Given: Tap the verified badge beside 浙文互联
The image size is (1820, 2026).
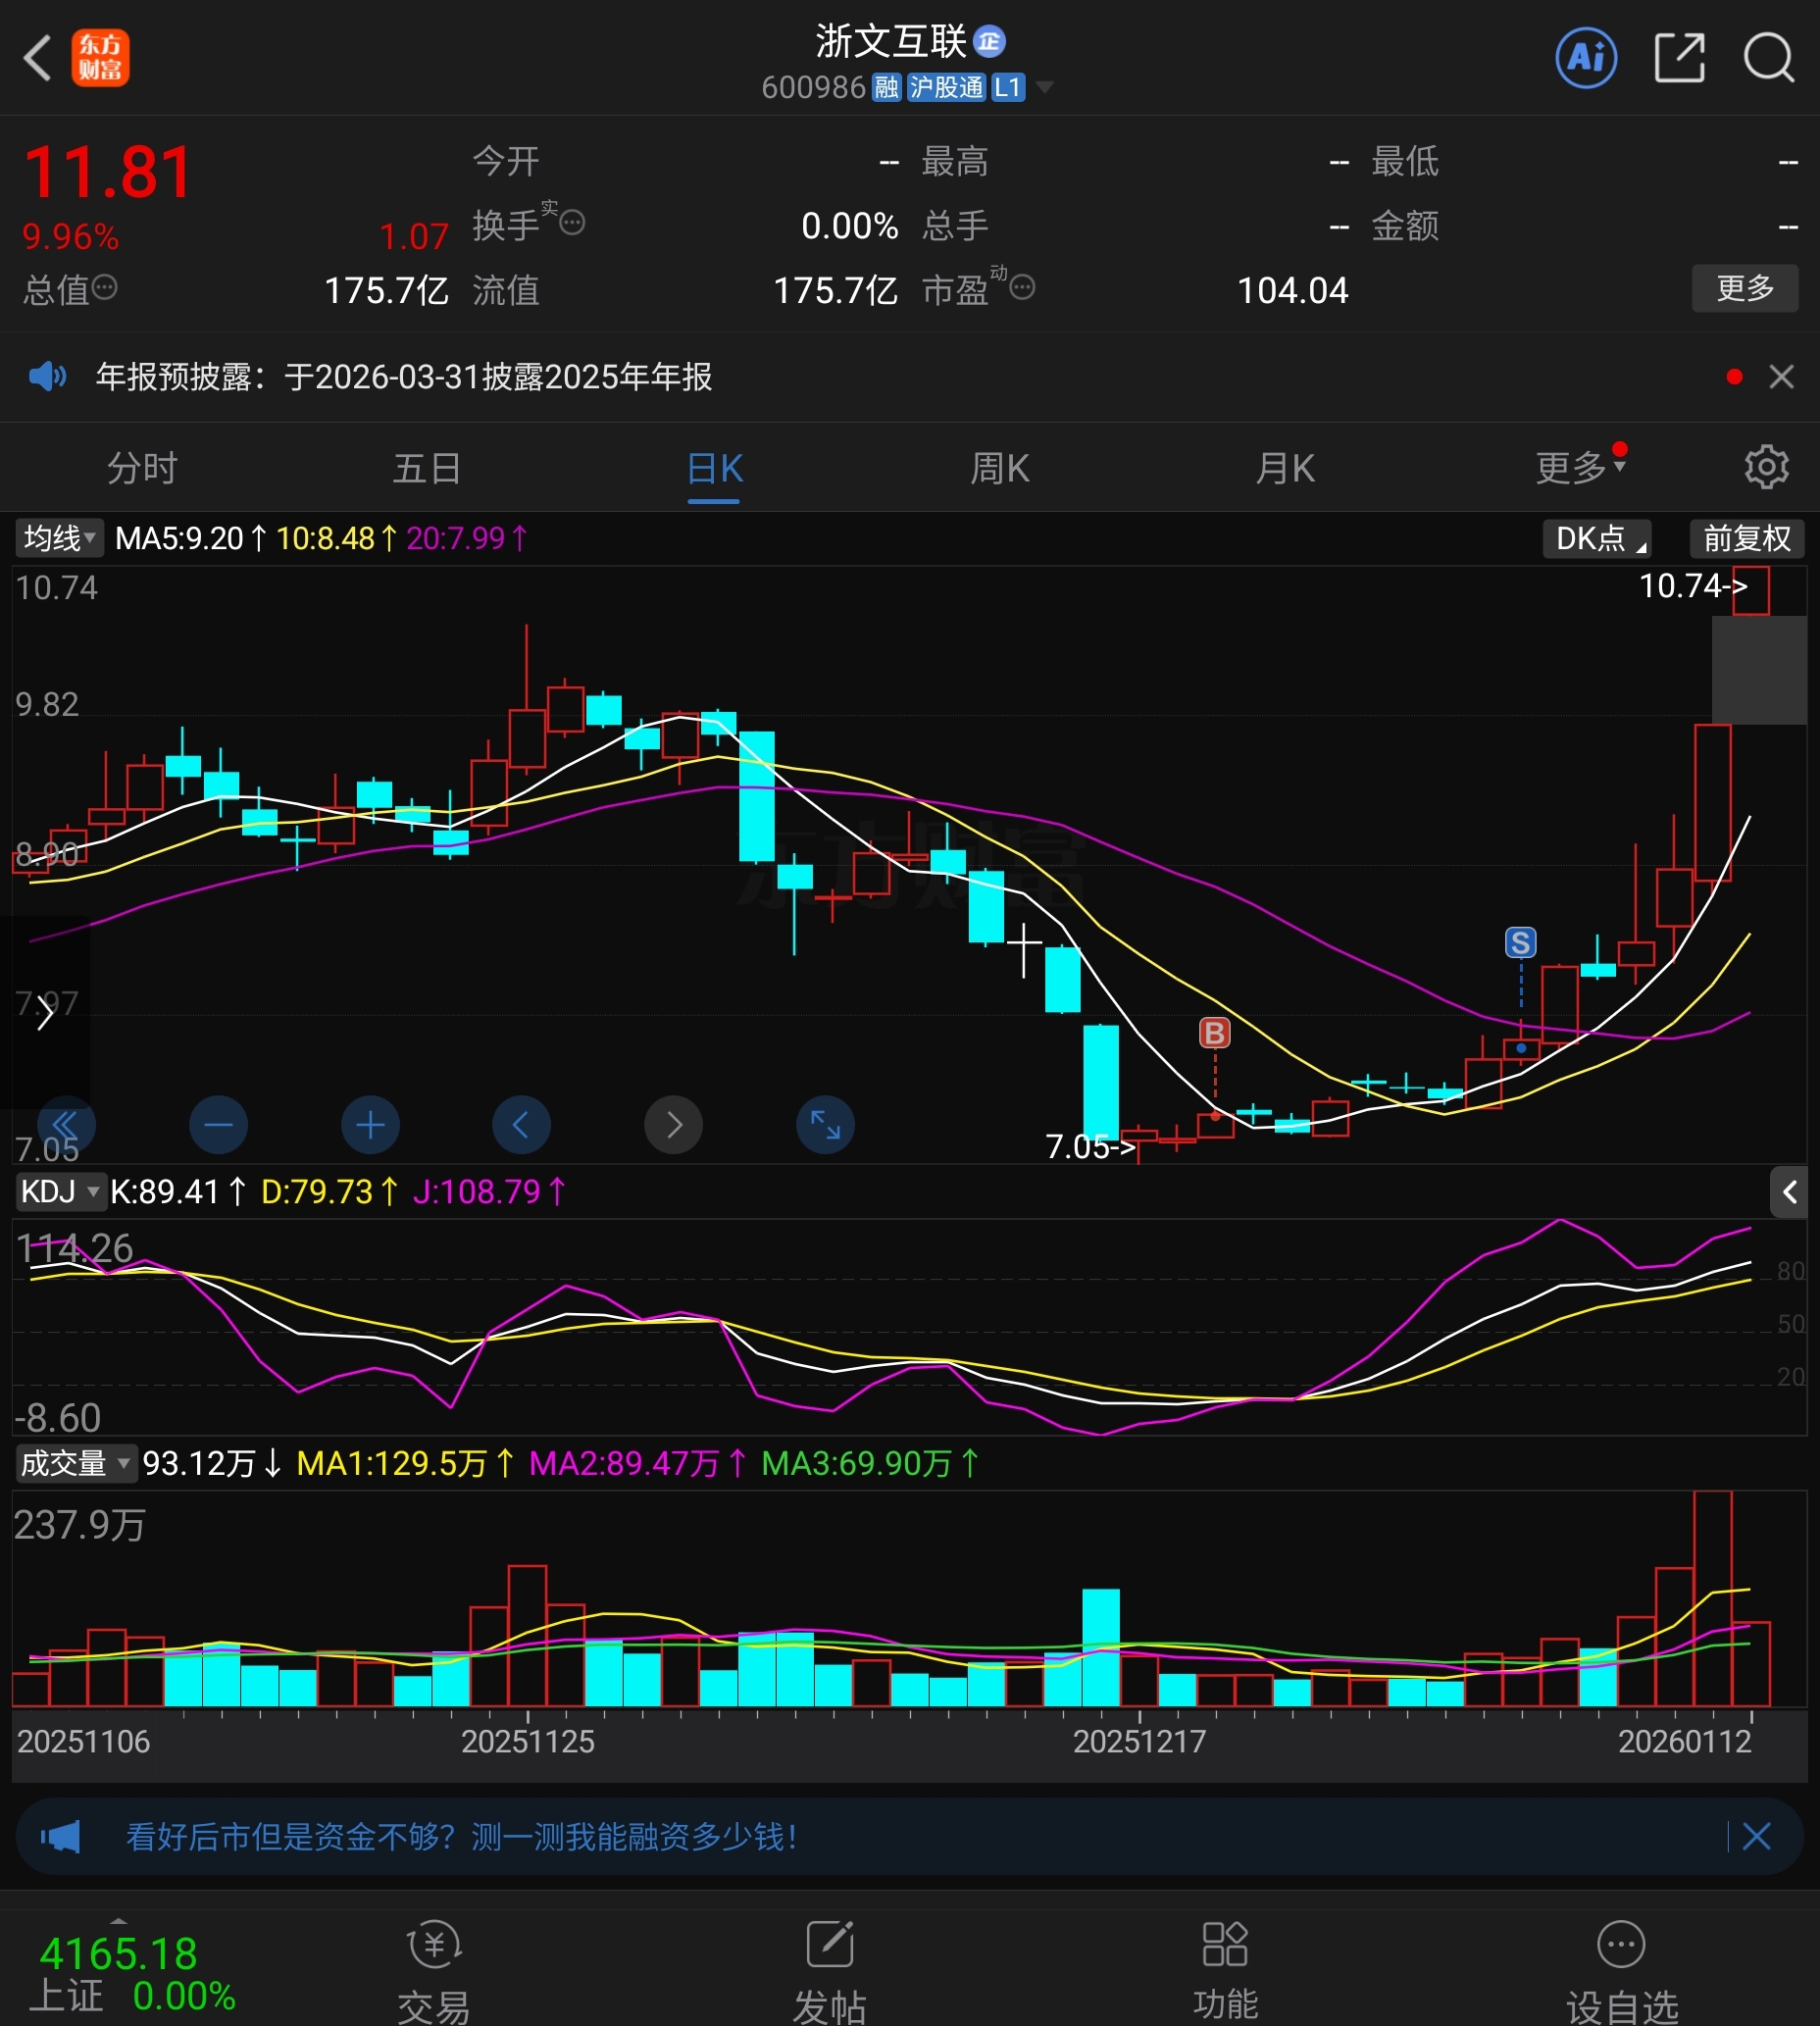Looking at the screenshot, I should 989,41.
